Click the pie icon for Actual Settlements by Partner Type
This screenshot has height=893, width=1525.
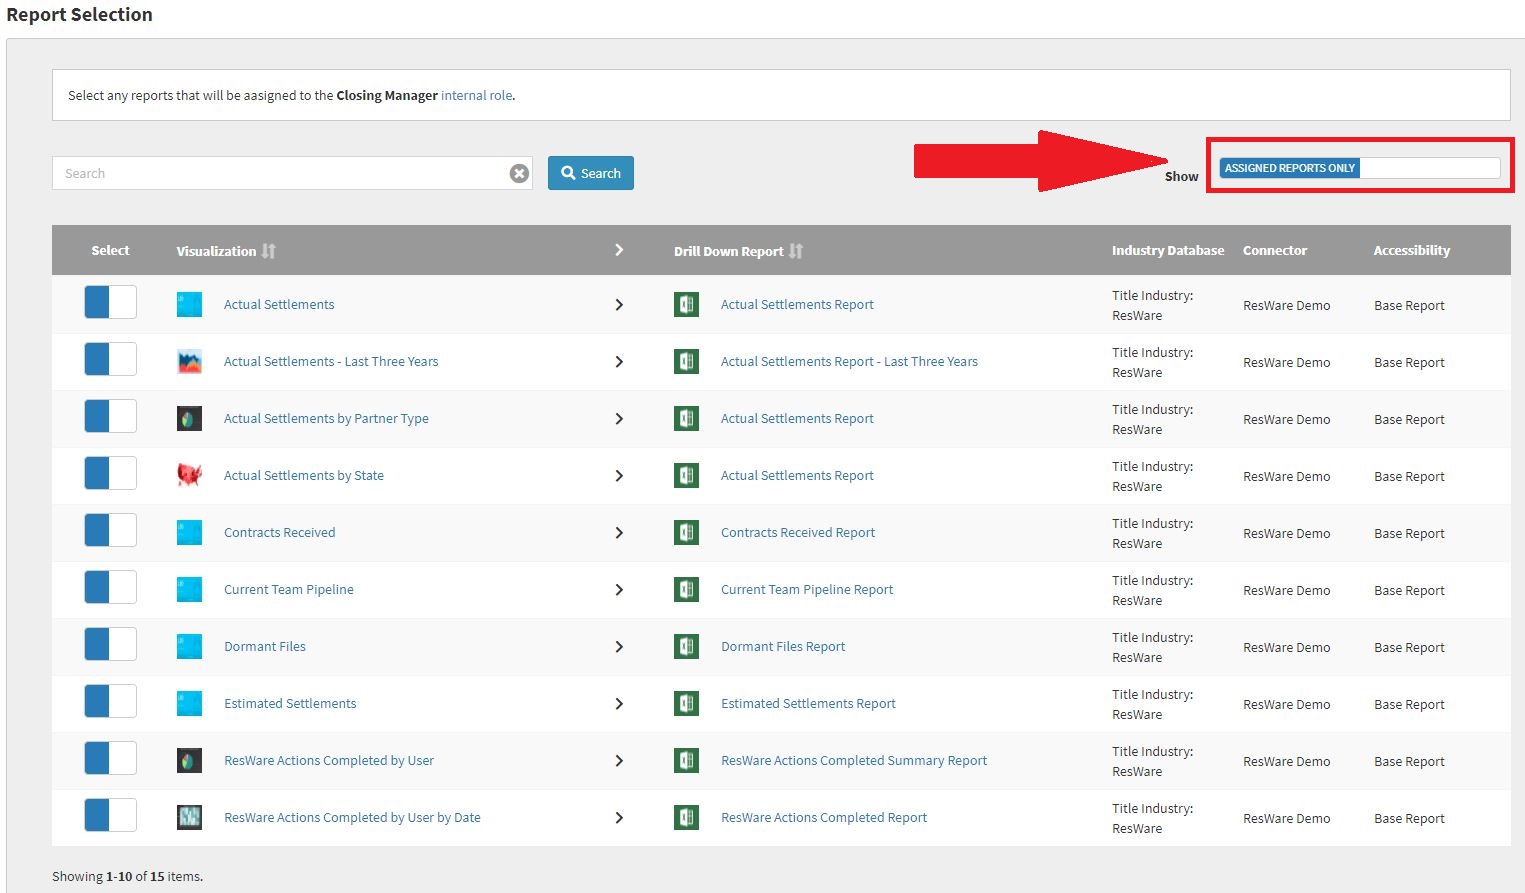(x=189, y=419)
